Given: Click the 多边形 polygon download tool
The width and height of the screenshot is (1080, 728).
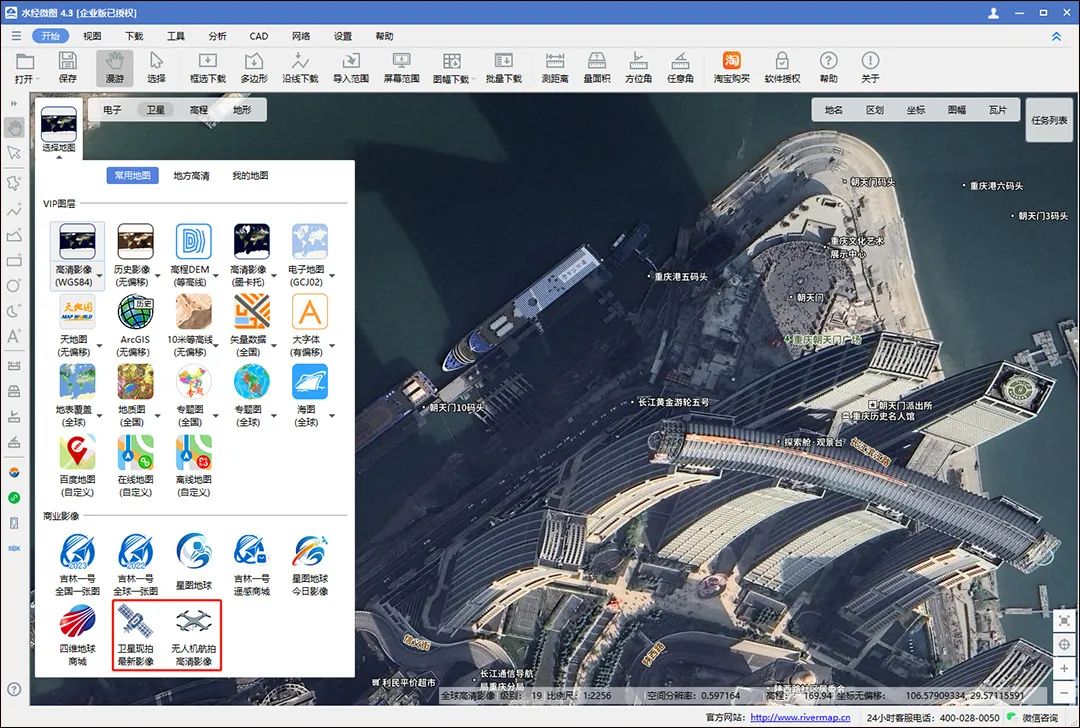Looking at the screenshot, I should [x=254, y=67].
